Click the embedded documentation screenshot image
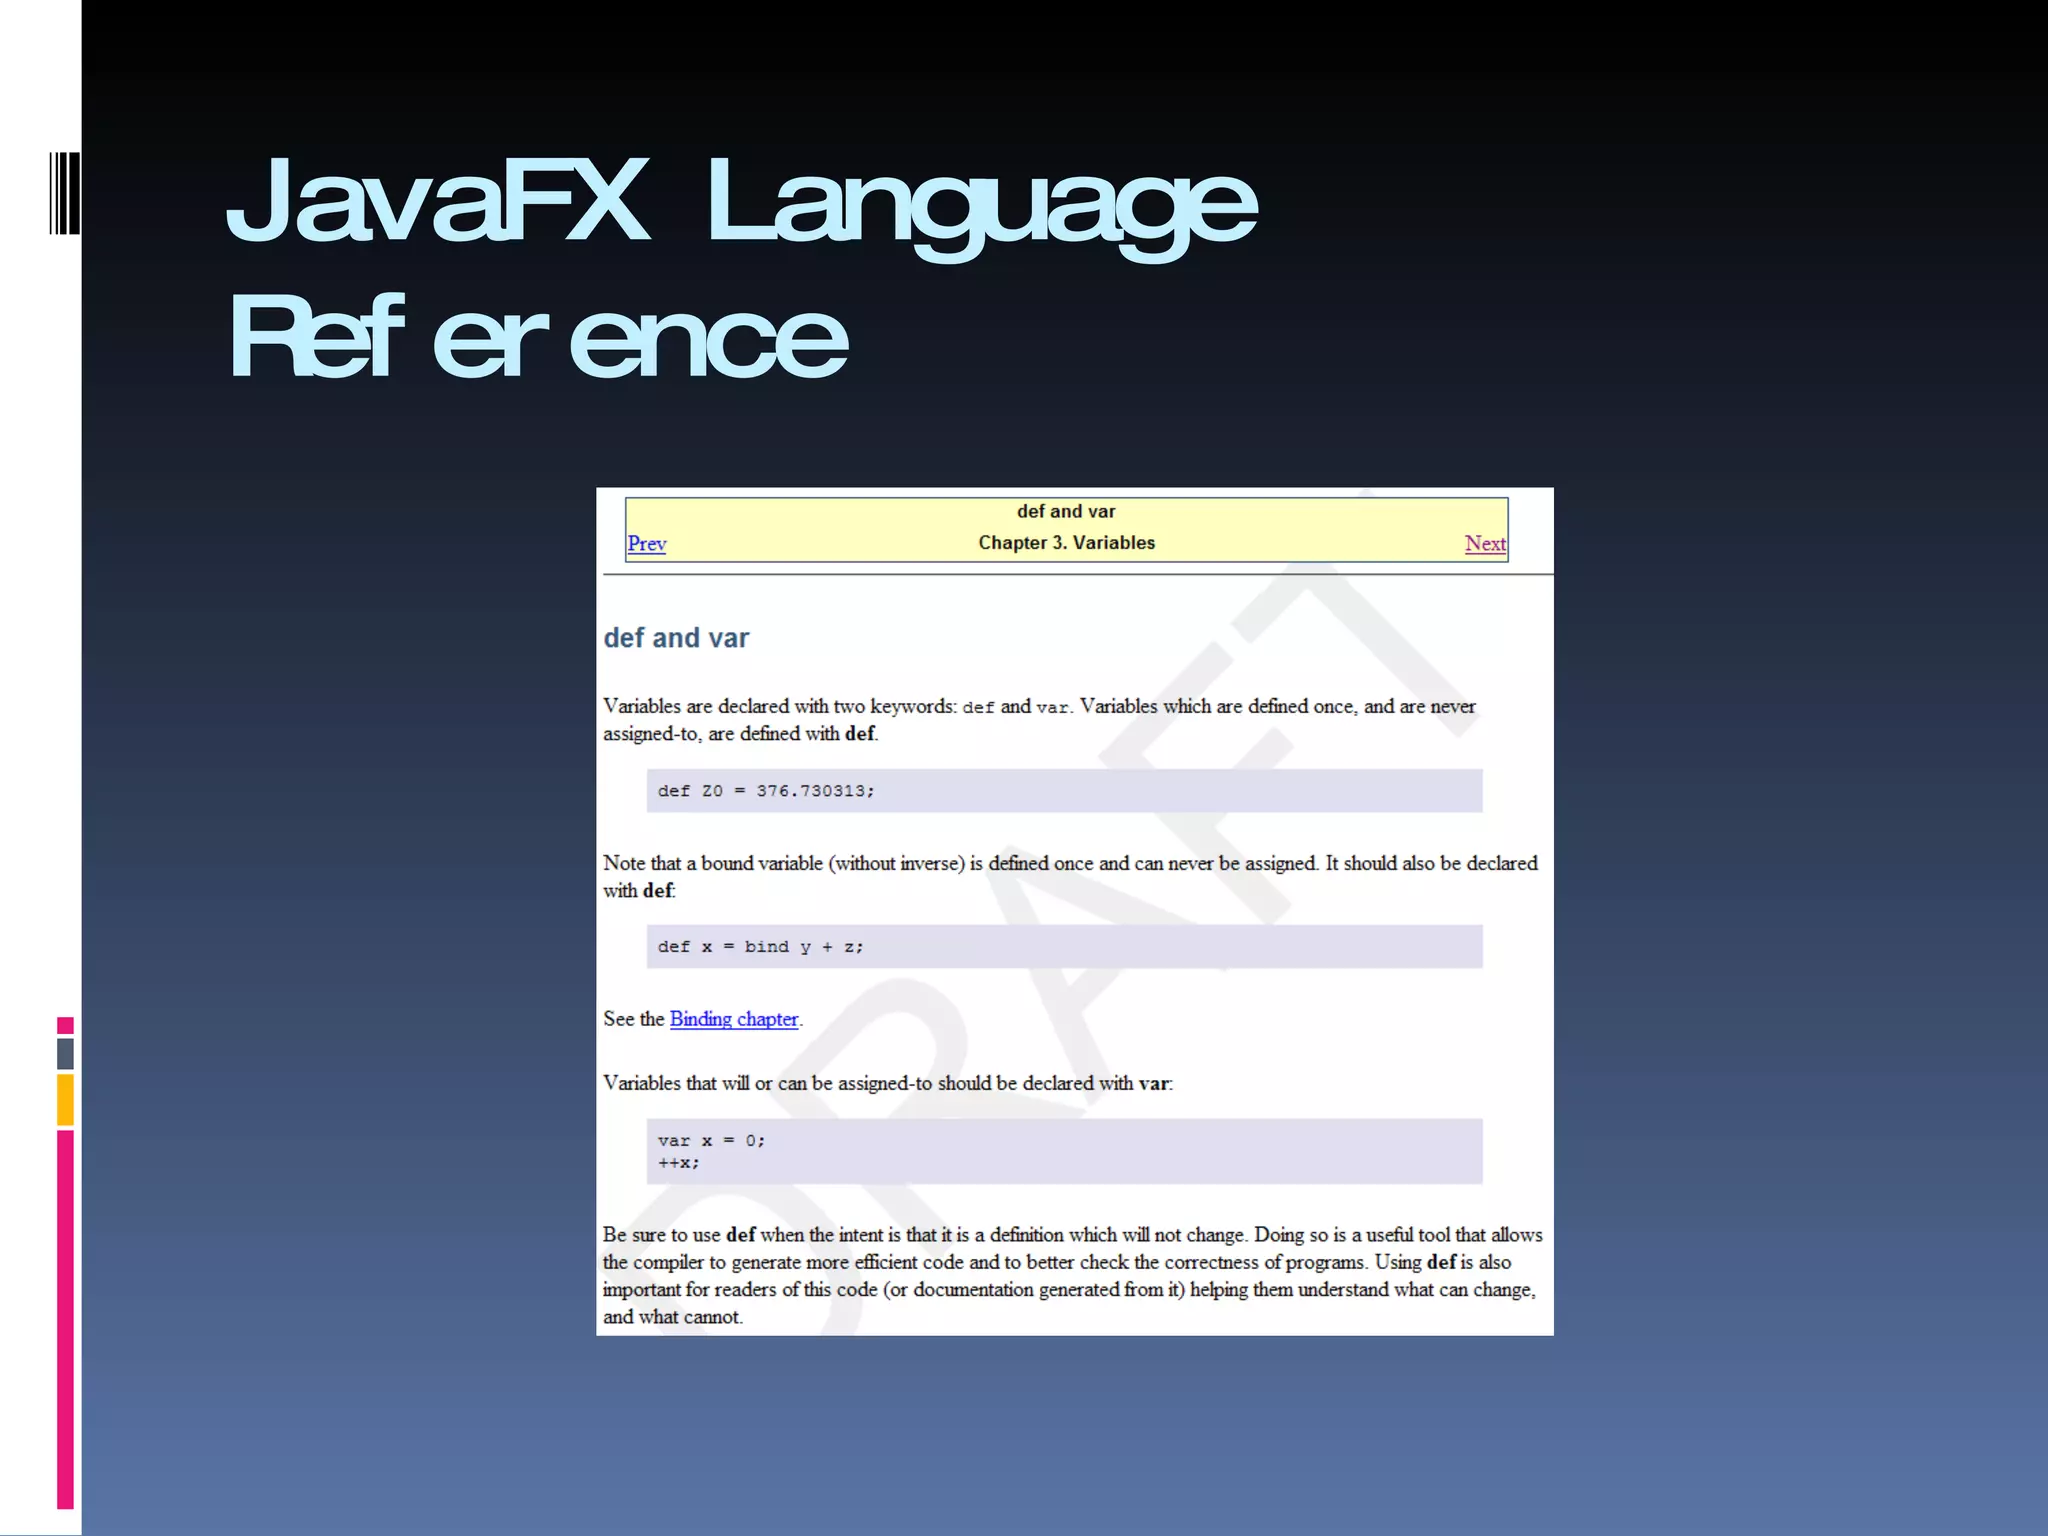Image resolution: width=2048 pixels, height=1536 pixels. coord(1074,911)
